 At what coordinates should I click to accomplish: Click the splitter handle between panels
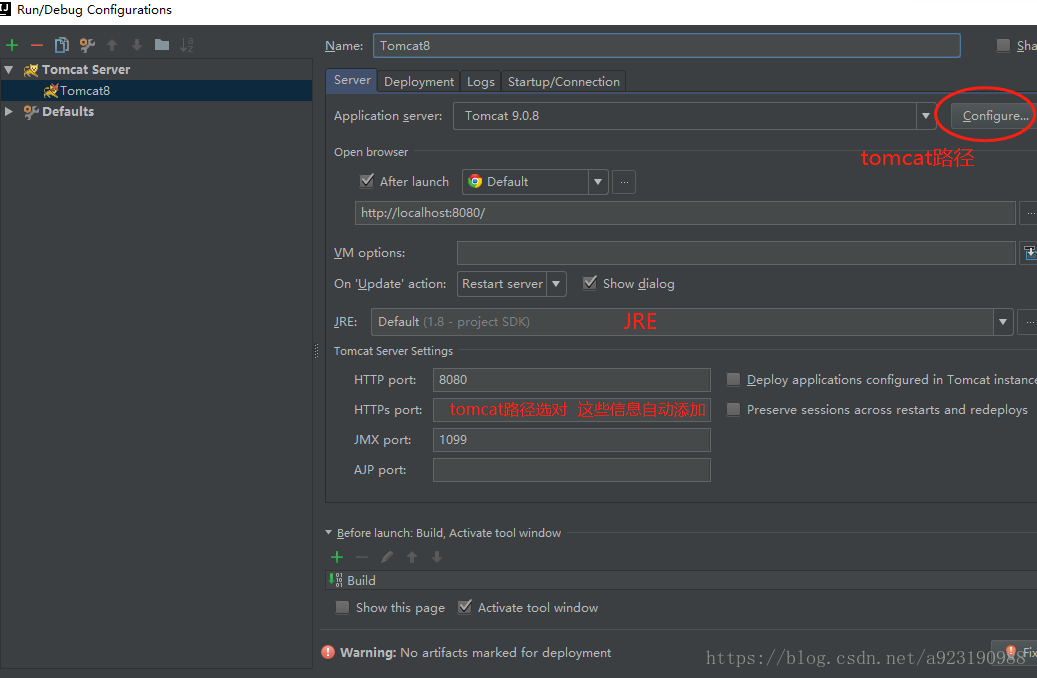pyautogui.click(x=316, y=351)
